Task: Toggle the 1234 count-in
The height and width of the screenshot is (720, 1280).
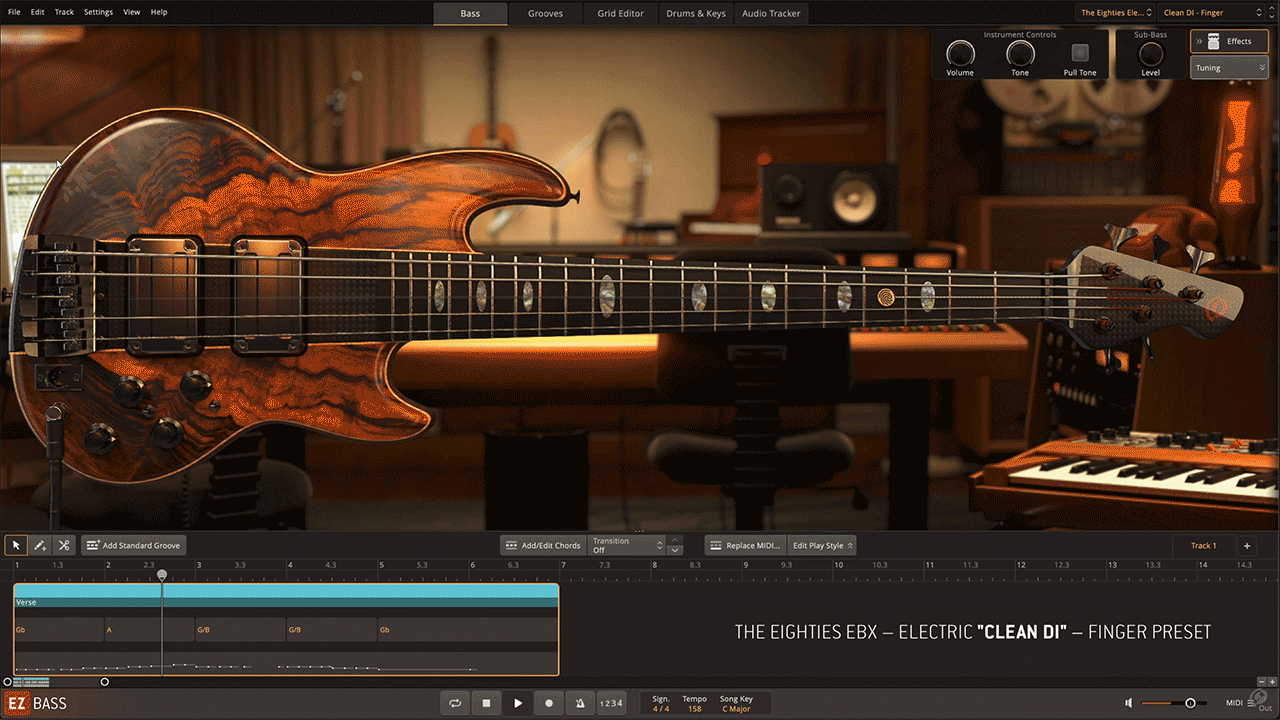Action: [x=611, y=703]
